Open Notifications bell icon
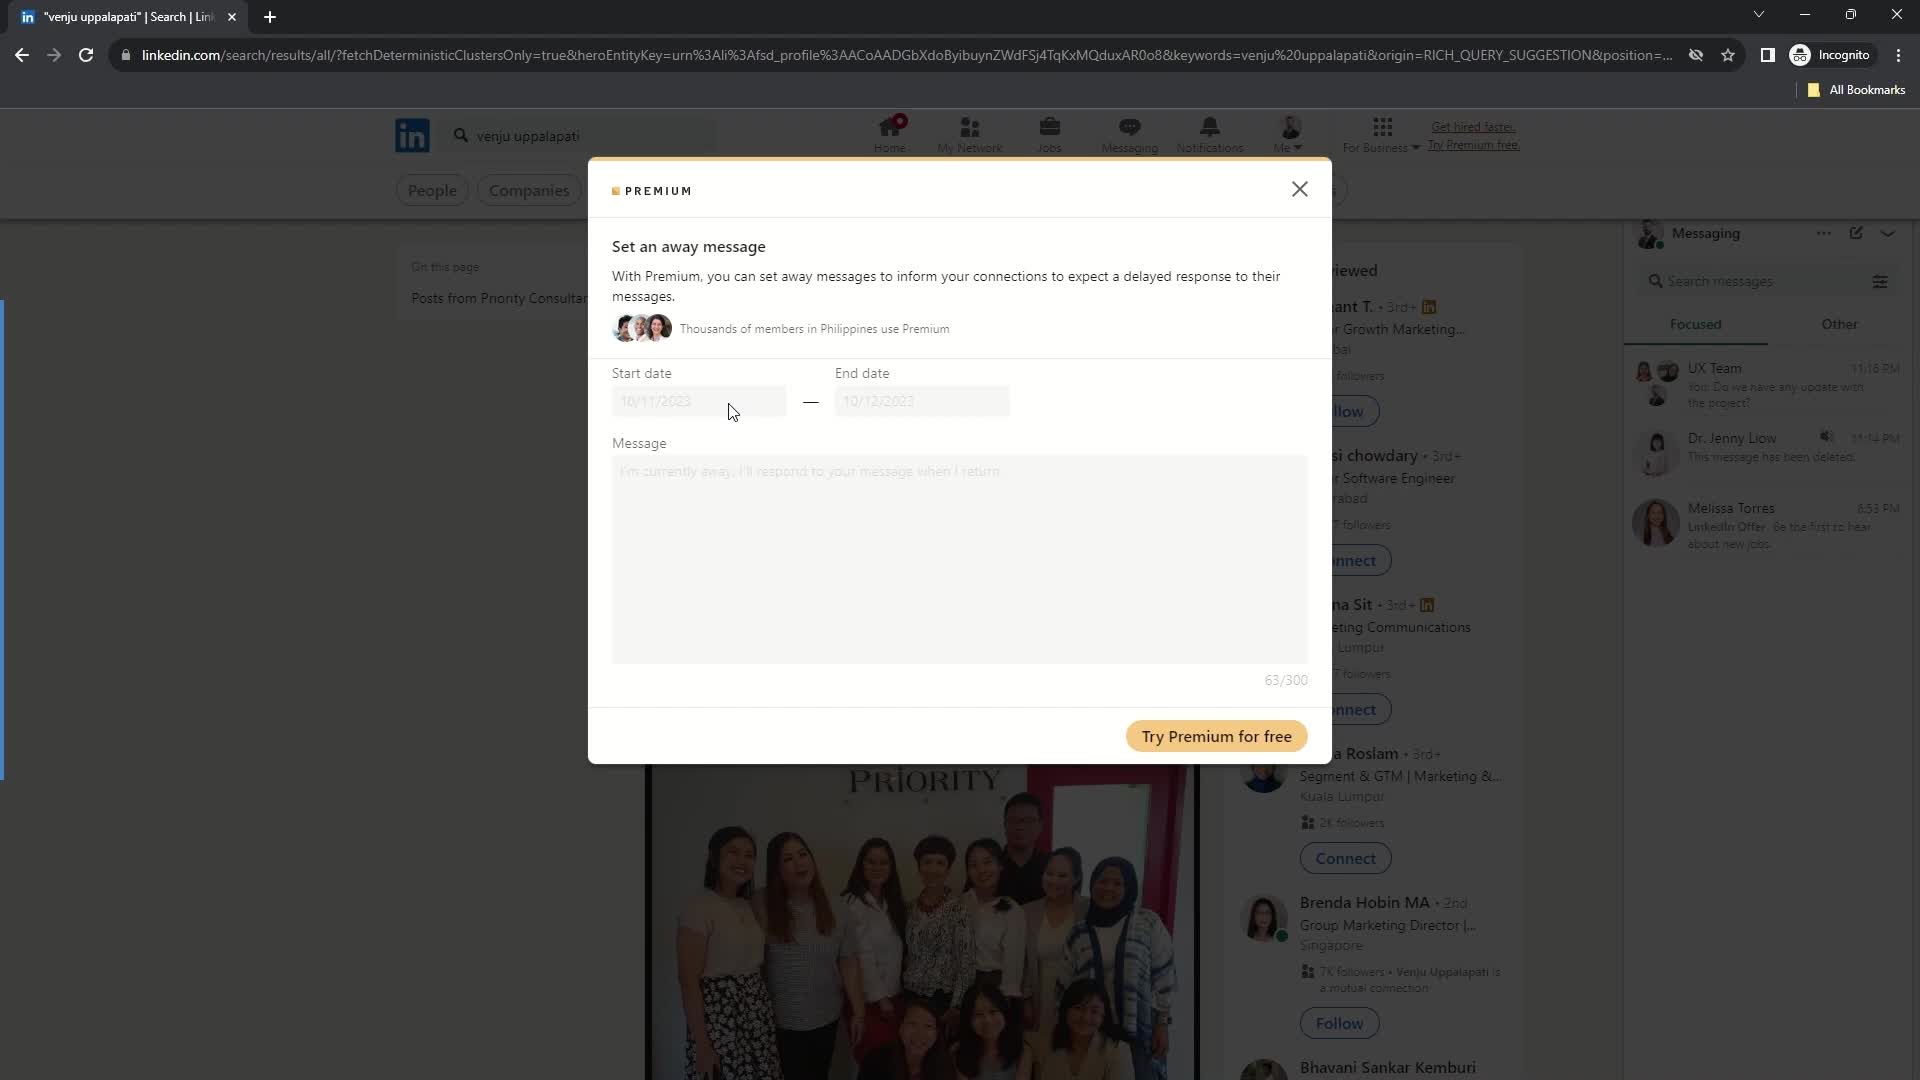Screen dimensions: 1920x1080 [x=1209, y=134]
